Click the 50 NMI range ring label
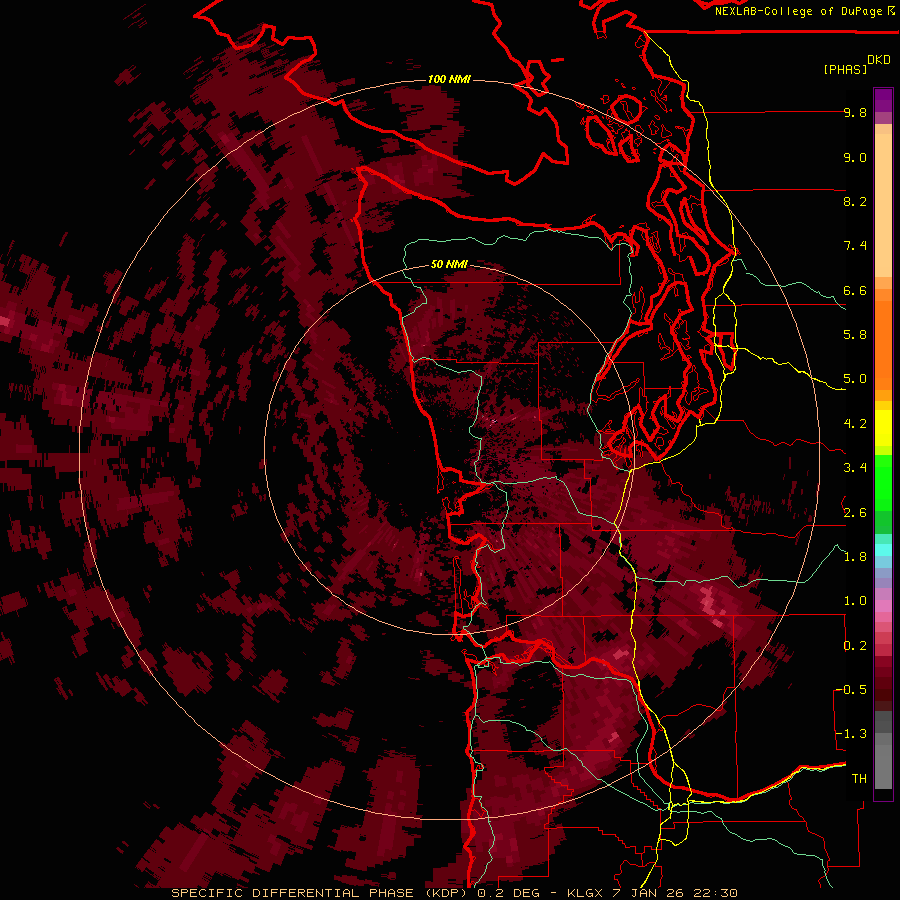The image size is (900, 900). [x=449, y=264]
